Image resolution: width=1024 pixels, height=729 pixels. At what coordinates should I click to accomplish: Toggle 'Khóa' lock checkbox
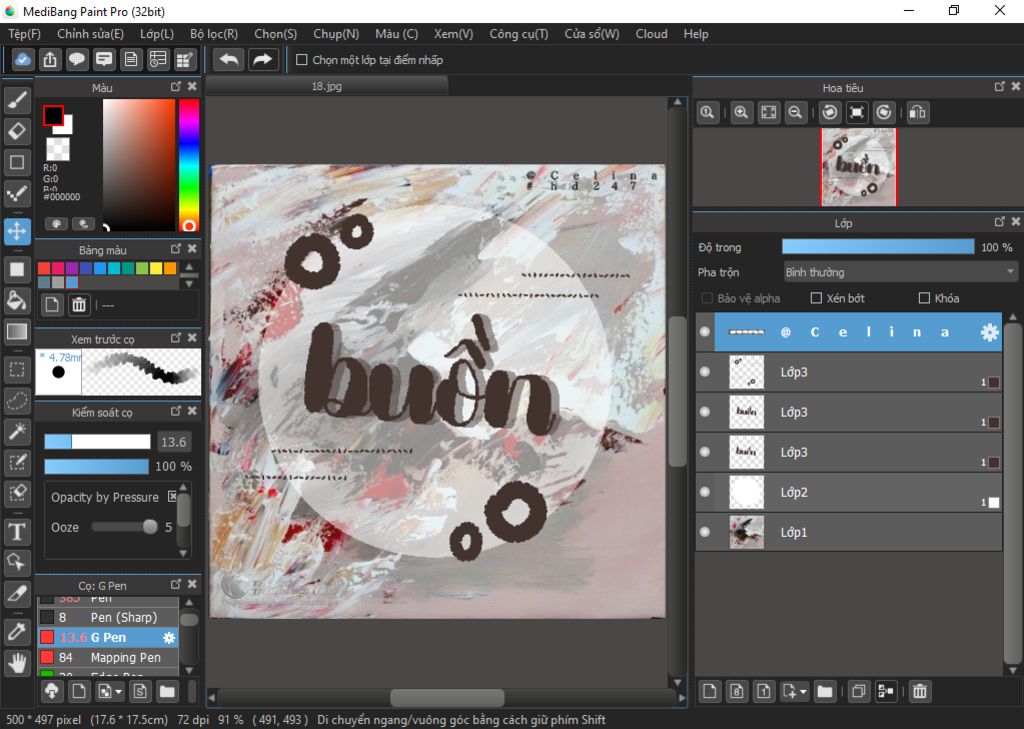924,298
